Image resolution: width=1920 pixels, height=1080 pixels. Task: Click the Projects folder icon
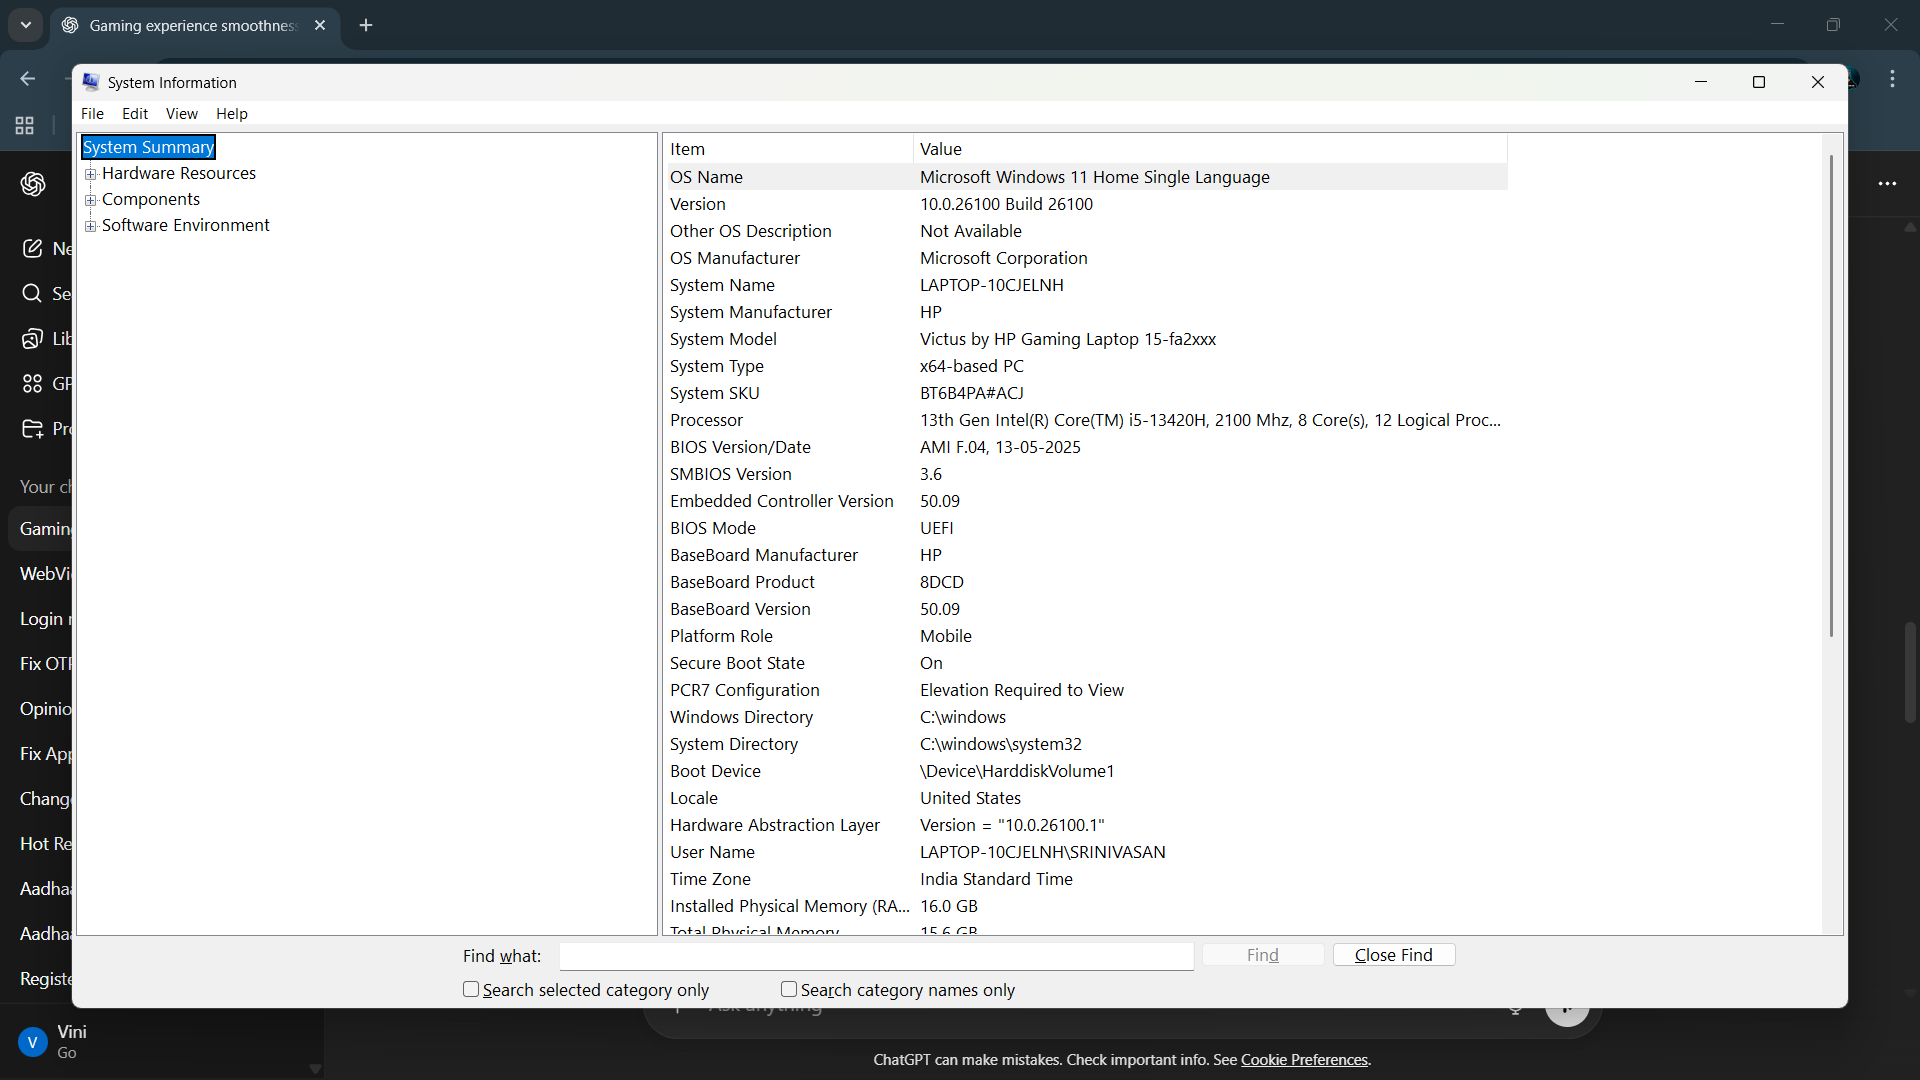pyautogui.click(x=32, y=429)
